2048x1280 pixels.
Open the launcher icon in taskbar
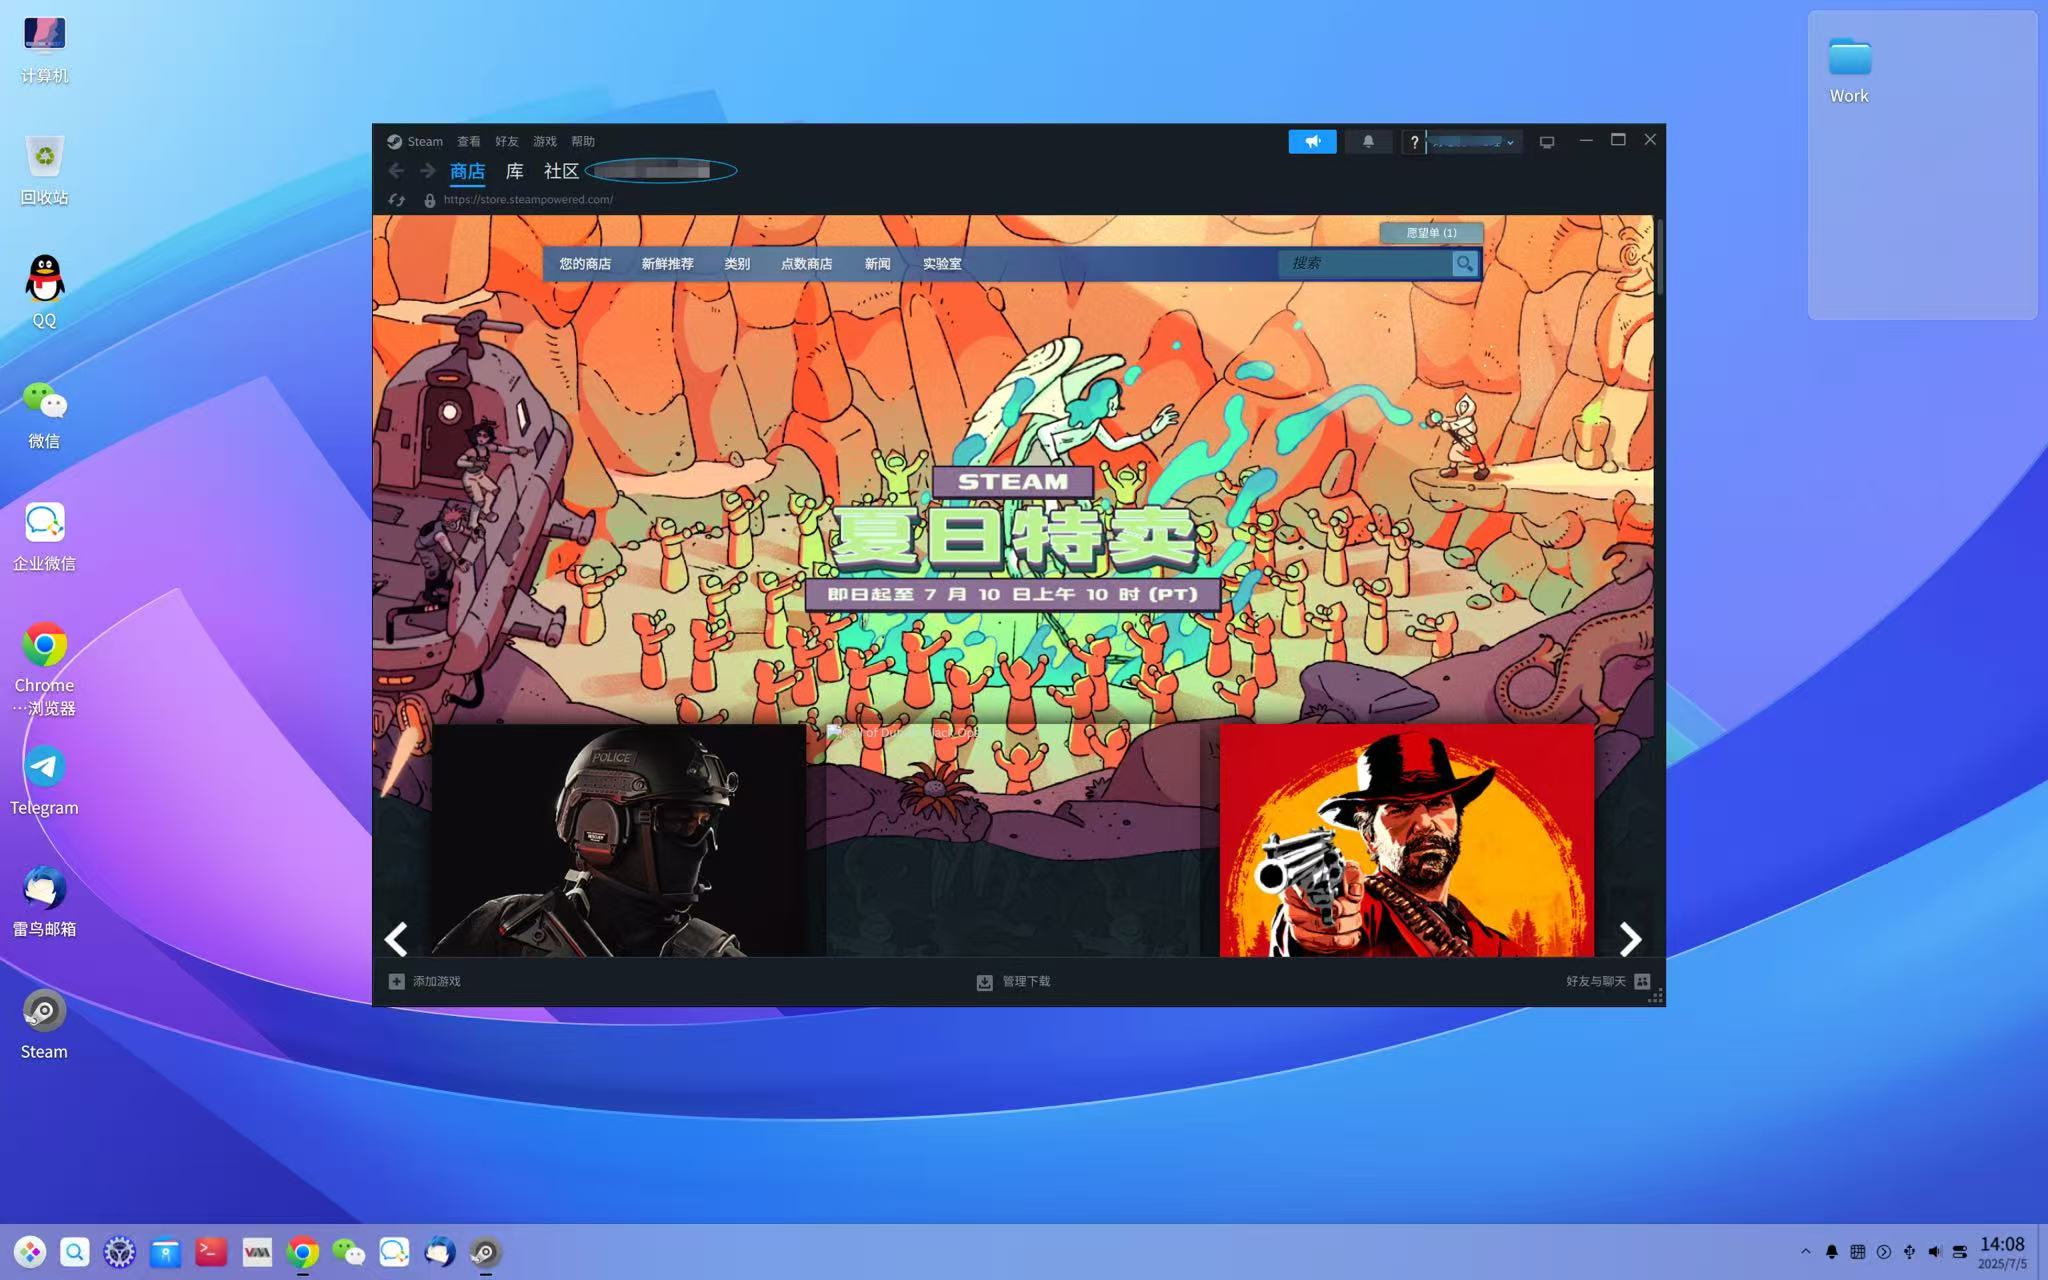29,1251
